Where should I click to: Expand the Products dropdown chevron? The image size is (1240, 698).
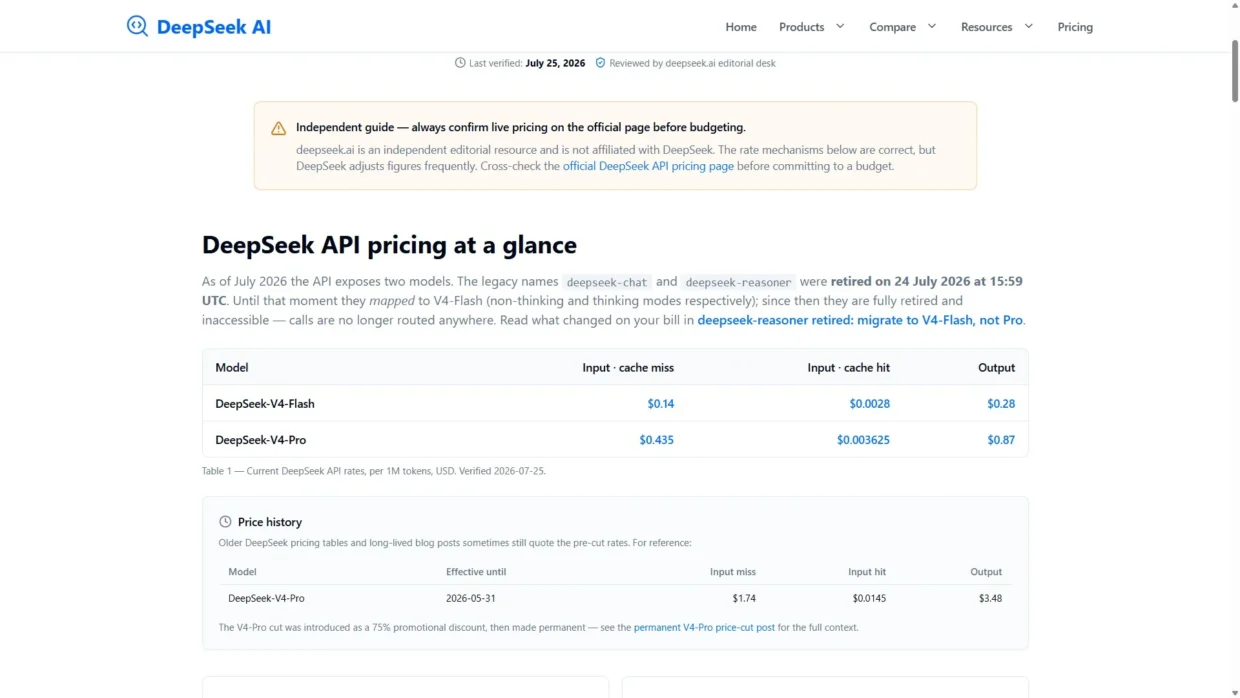tap(840, 26)
